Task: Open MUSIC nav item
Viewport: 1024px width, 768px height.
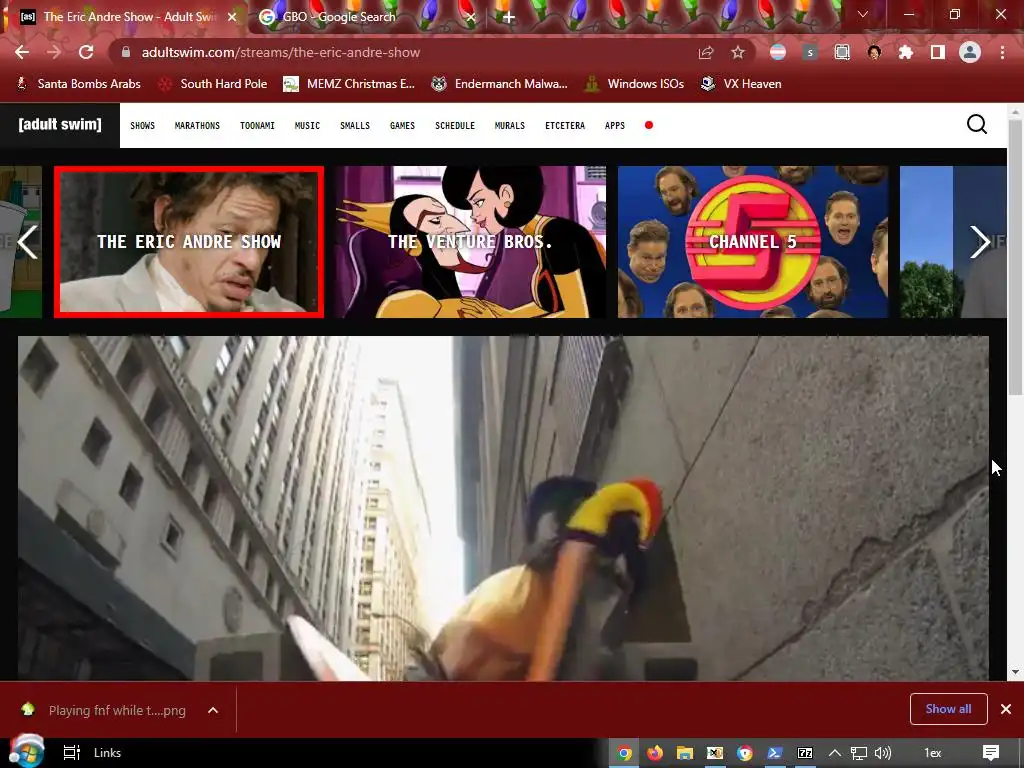Action: [307, 125]
